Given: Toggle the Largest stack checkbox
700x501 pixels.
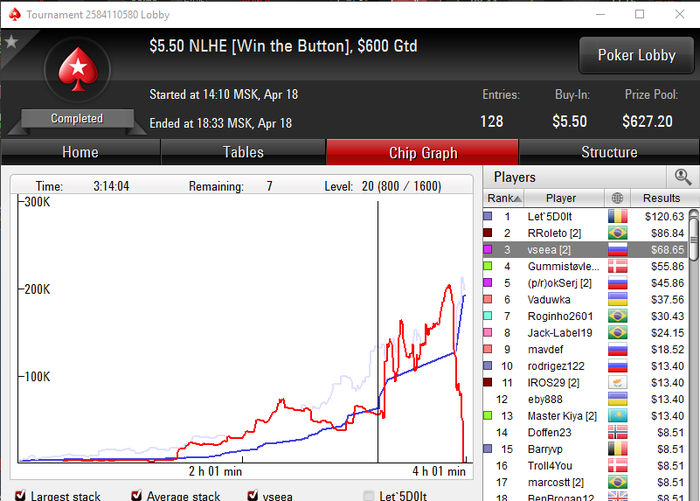Looking at the screenshot, I should (20, 495).
